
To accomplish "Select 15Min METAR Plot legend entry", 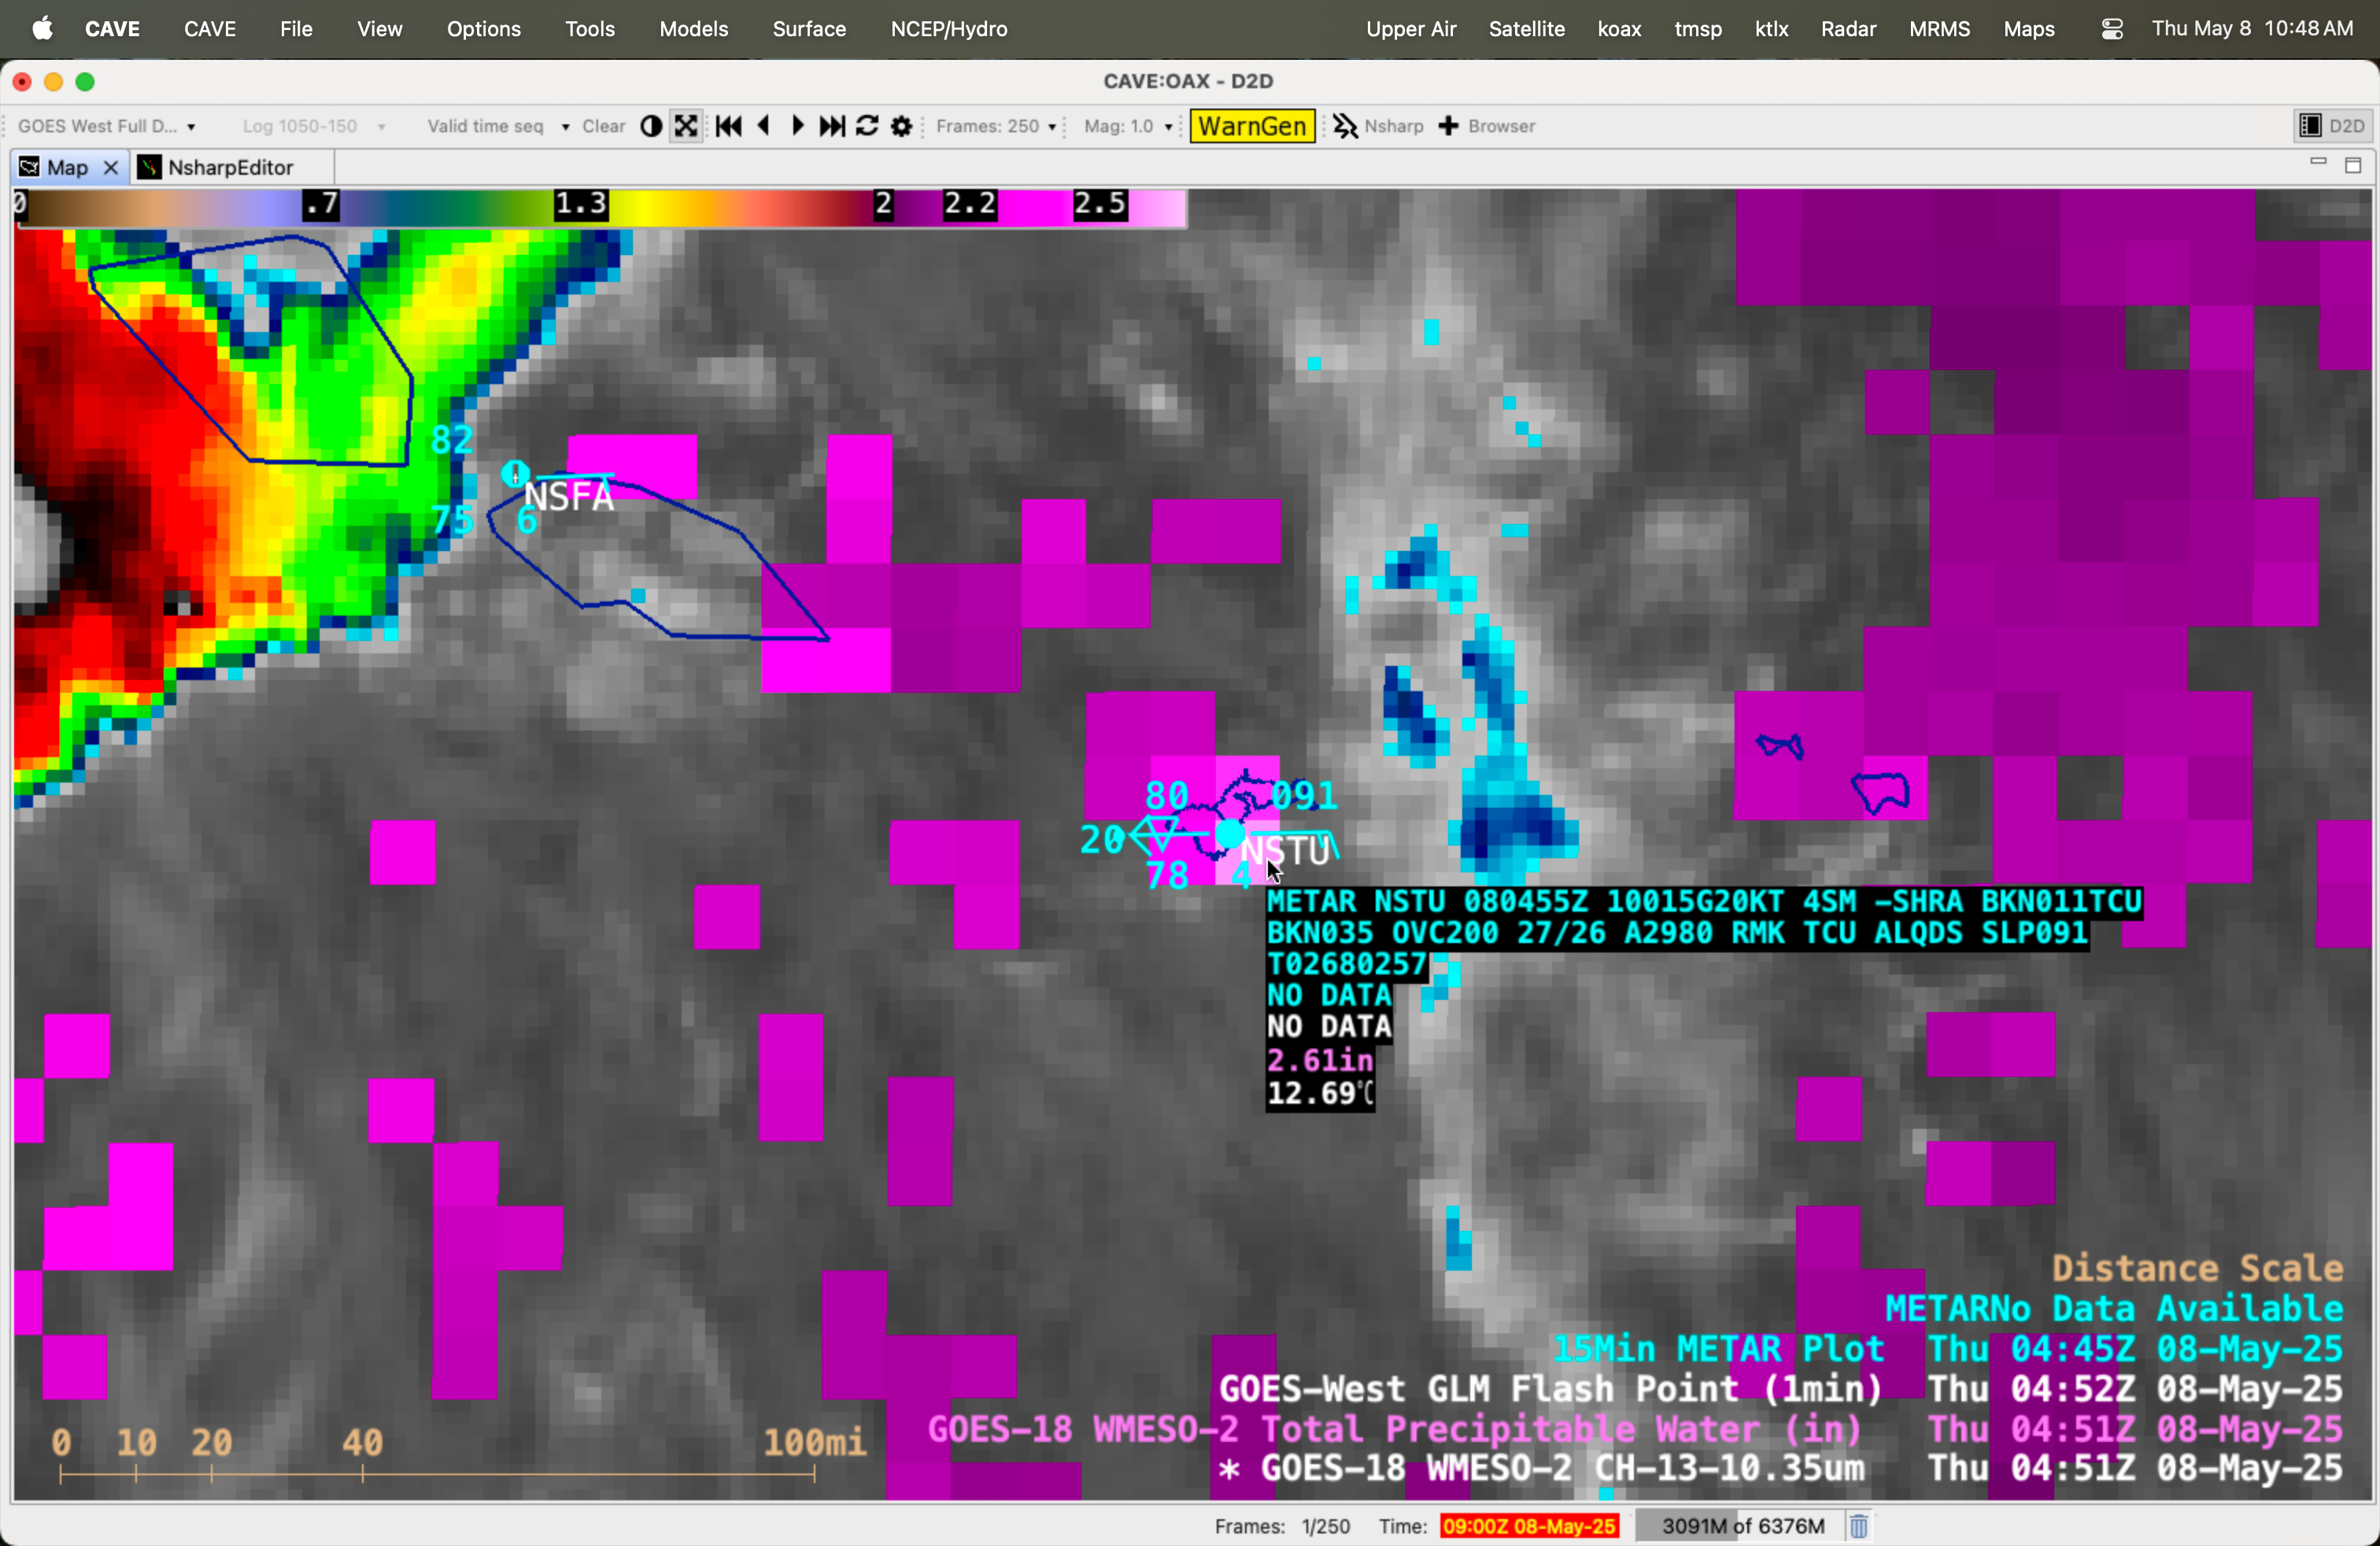I will [1947, 1348].
